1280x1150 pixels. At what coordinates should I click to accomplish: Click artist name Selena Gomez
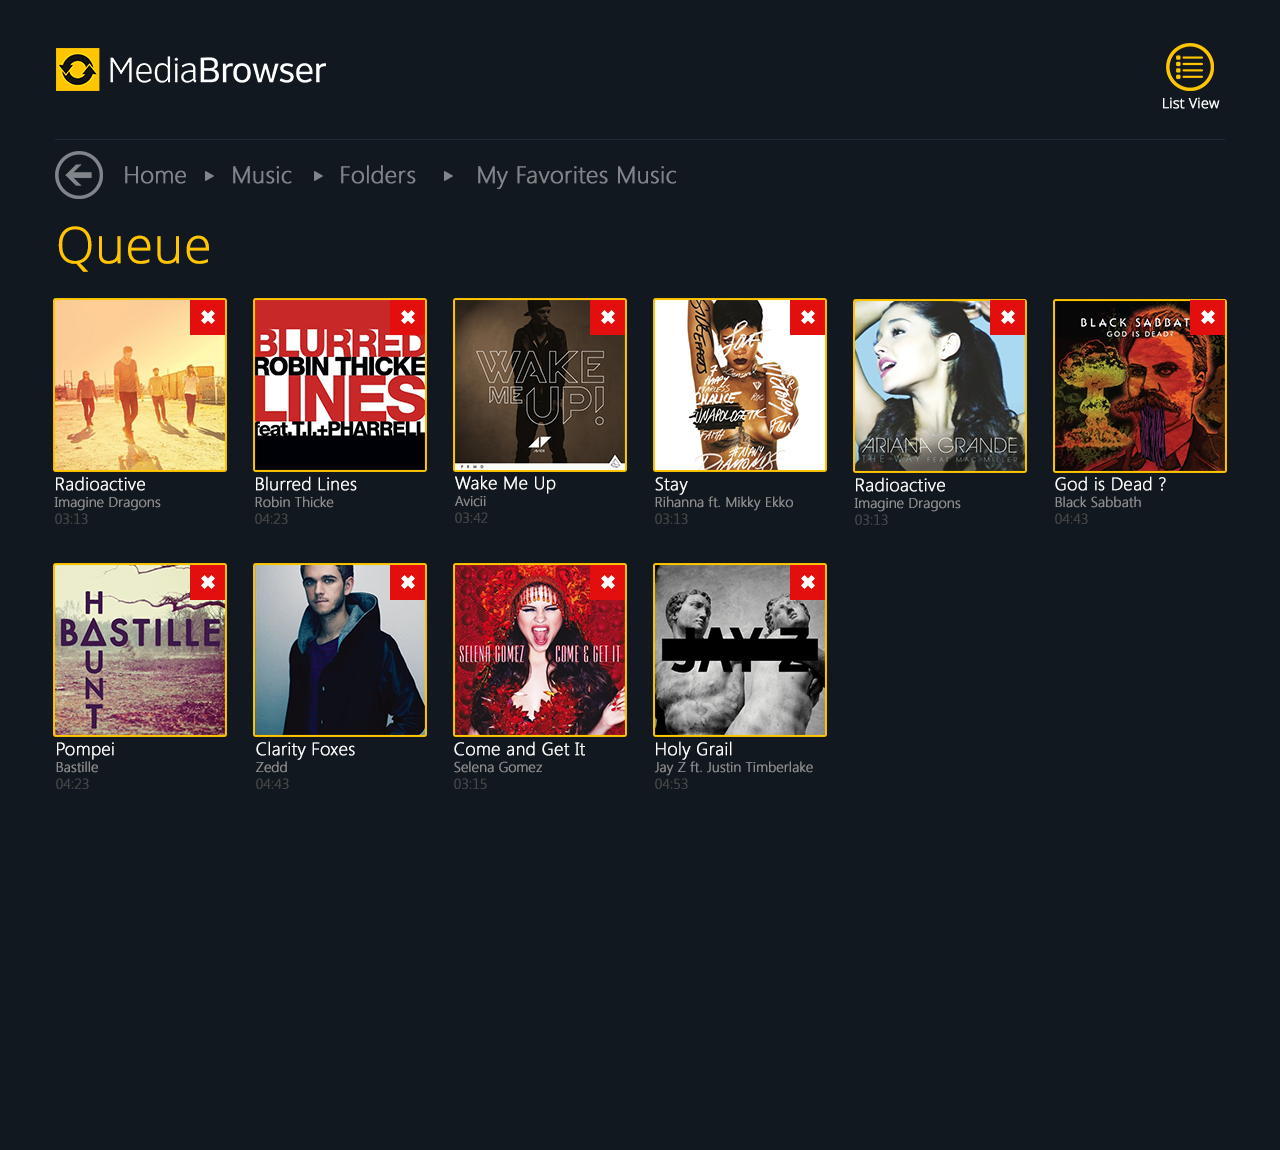[x=498, y=768]
